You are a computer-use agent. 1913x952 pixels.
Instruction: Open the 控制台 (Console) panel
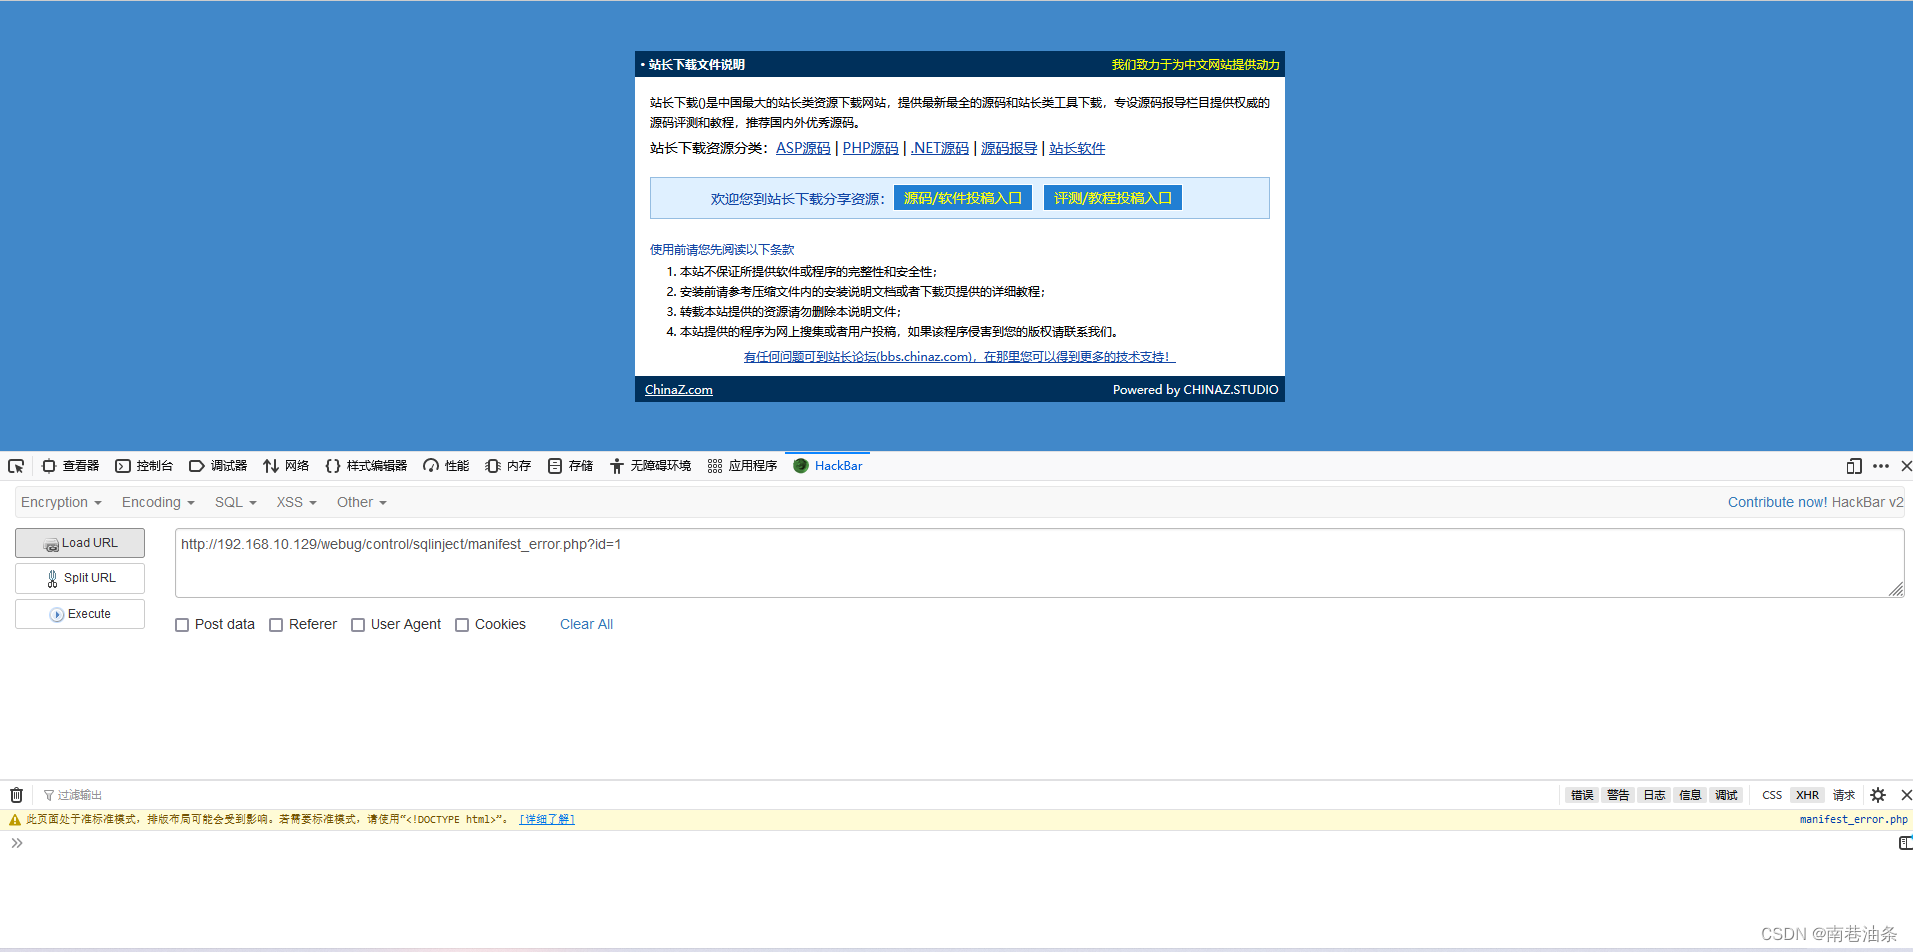(144, 465)
